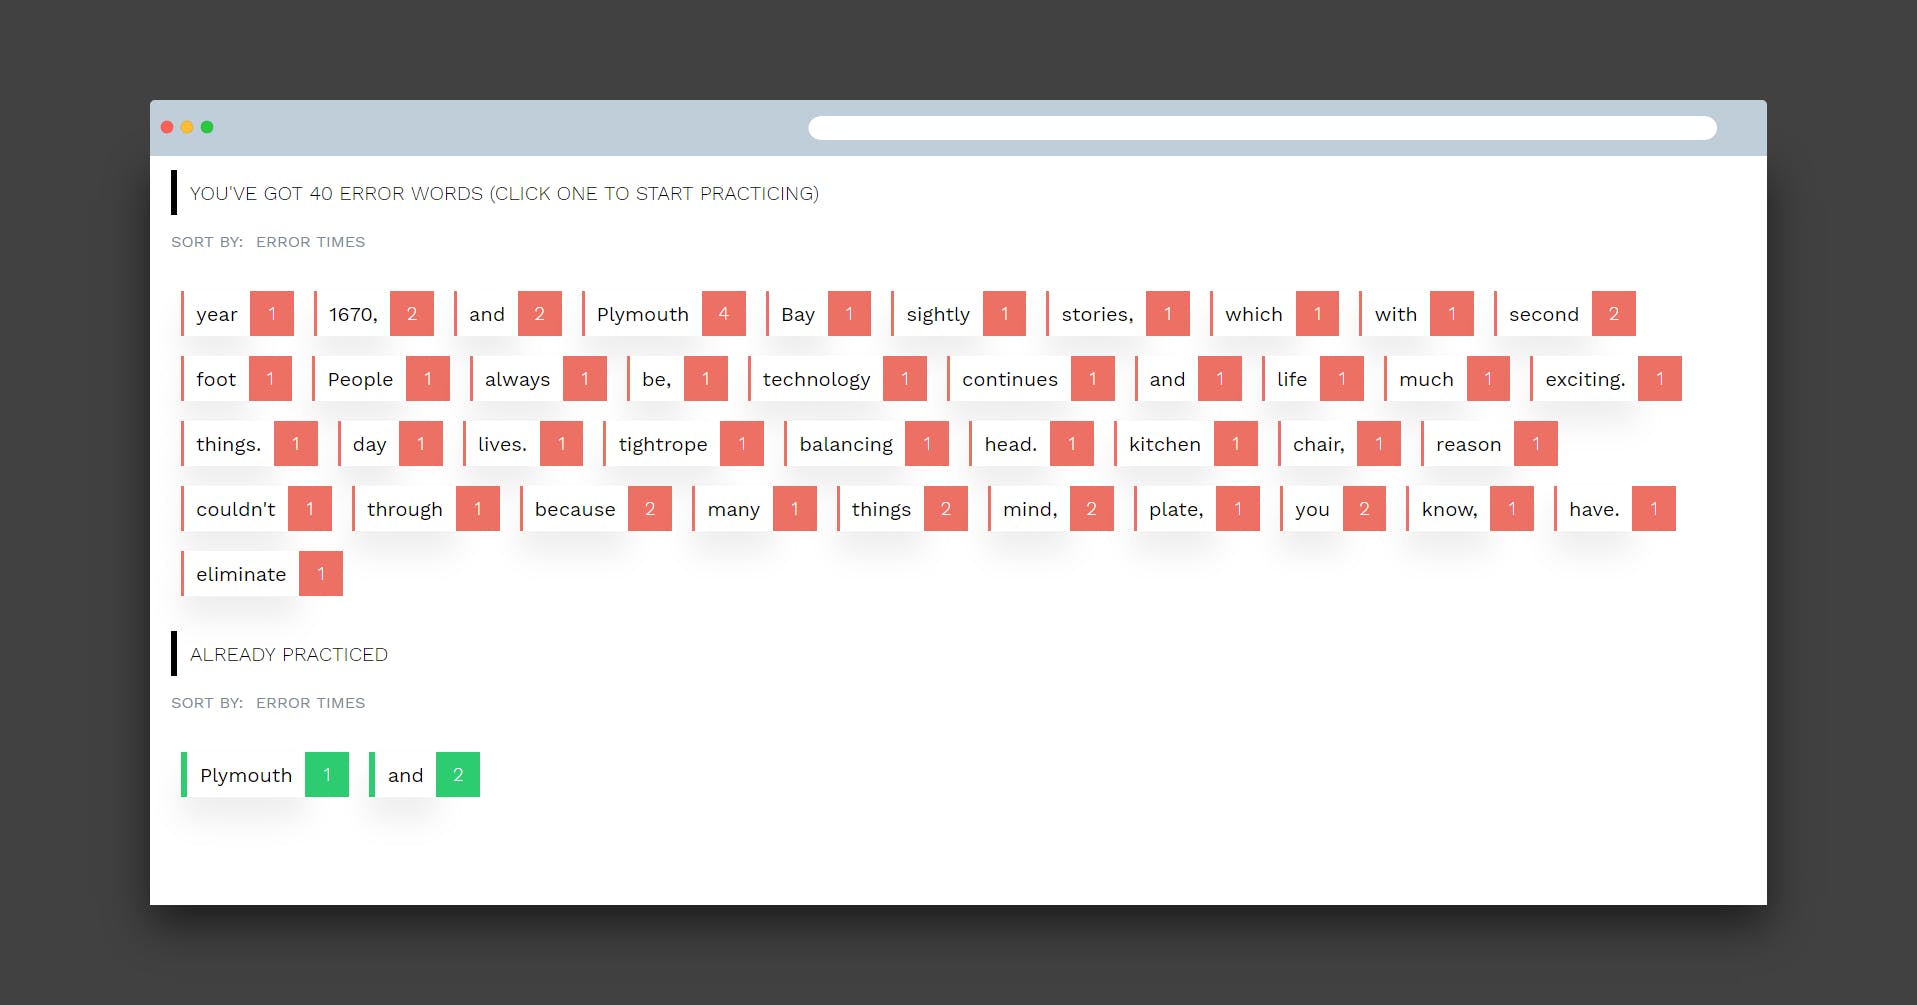Select the error word 'day'

pyautogui.click(x=390, y=444)
